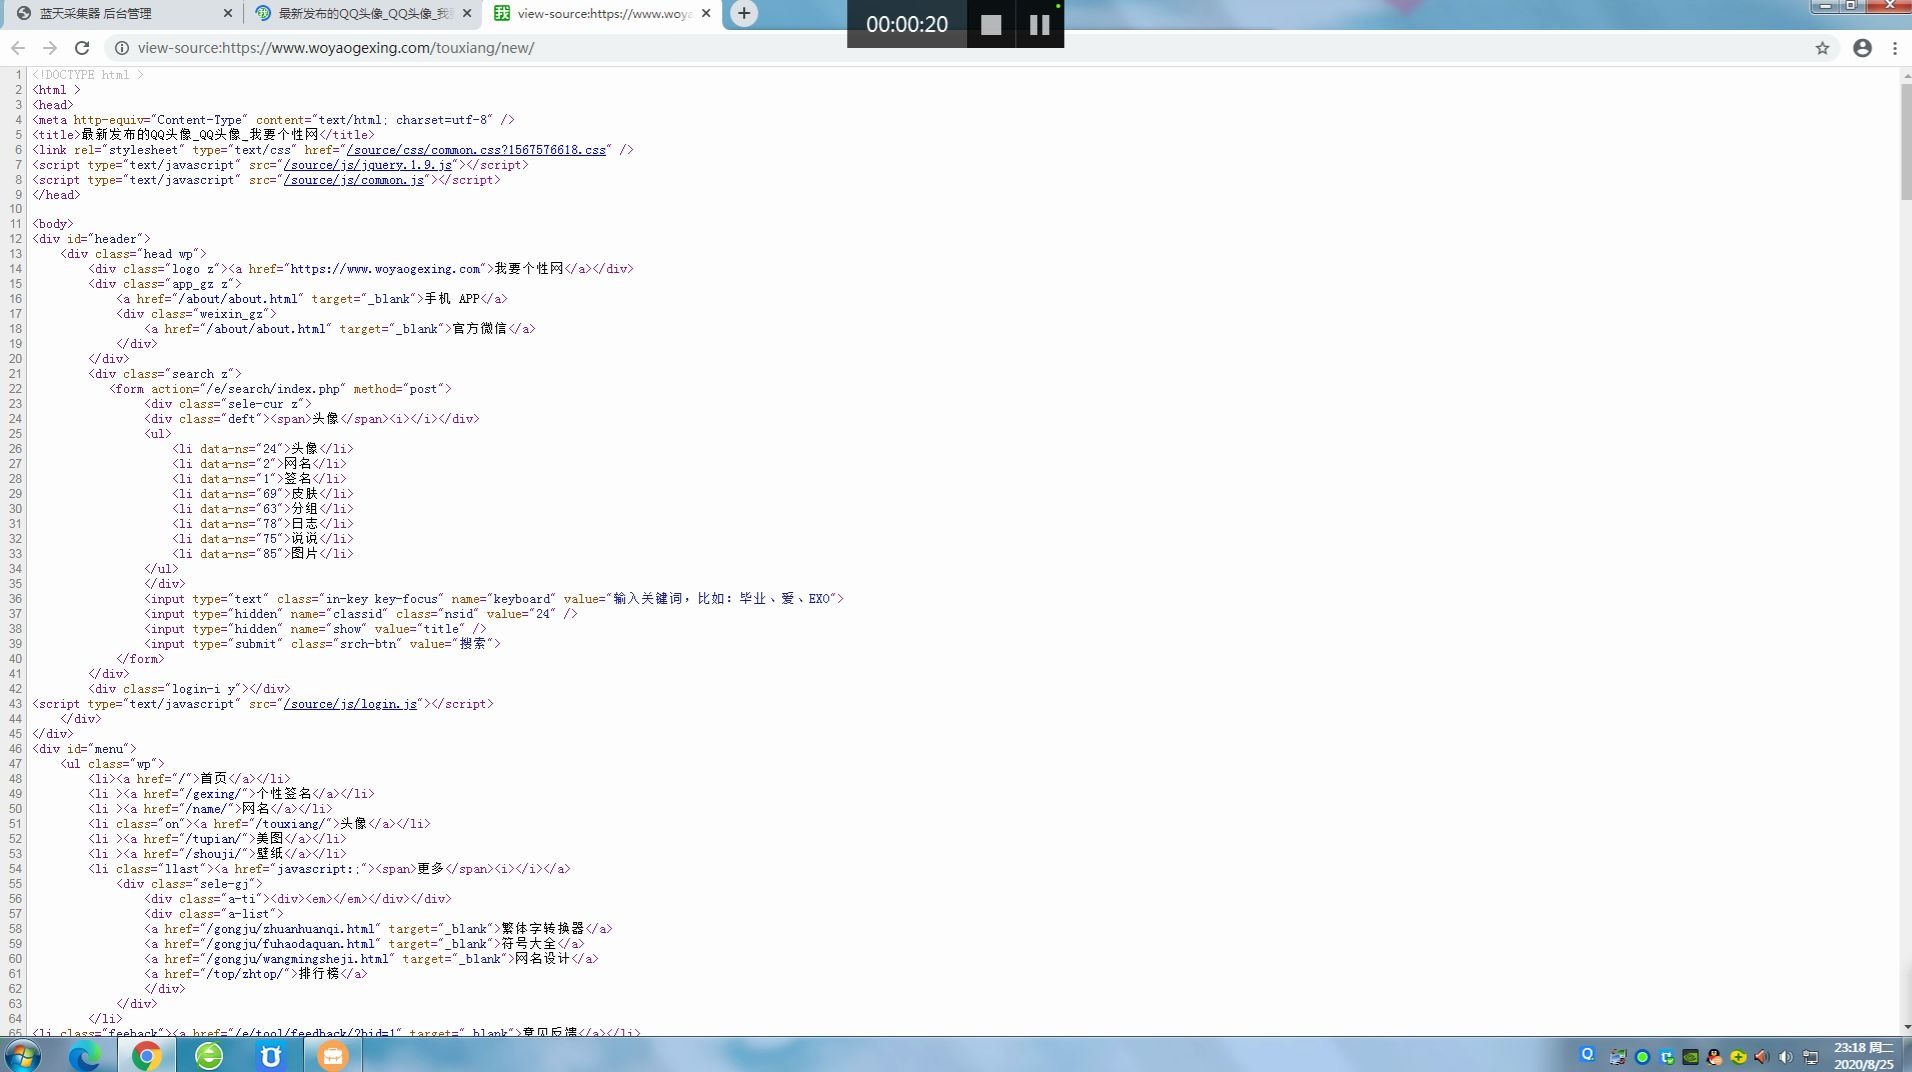Reload the page with the refresh icon
The width and height of the screenshot is (1912, 1072).
click(x=82, y=48)
